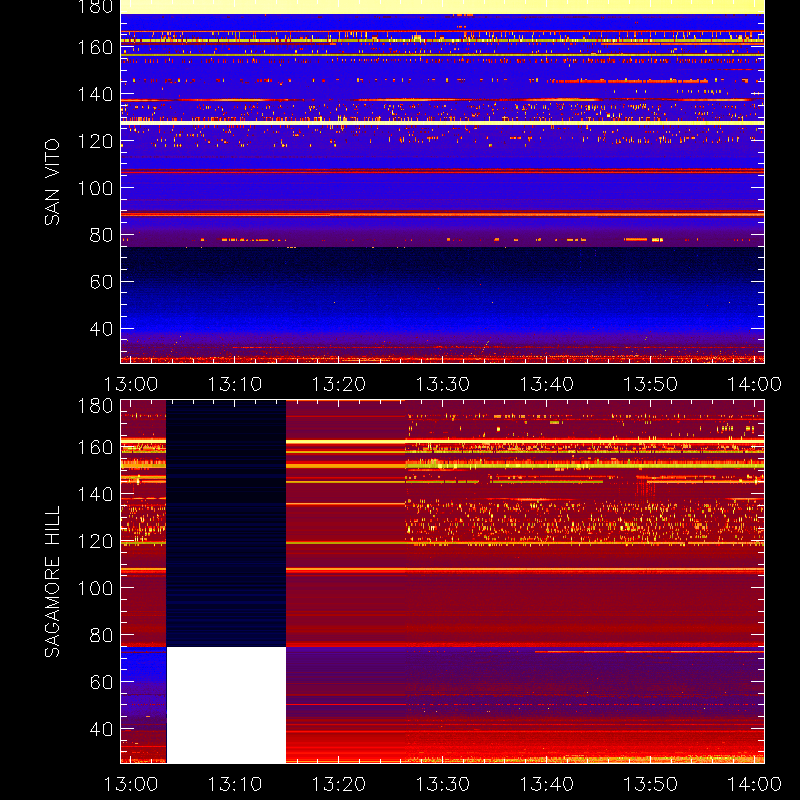This screenshot has height=800, width=800.
Task: Click the 80 tick label on Sagamore Hill plot
Action: coord(101,635)
